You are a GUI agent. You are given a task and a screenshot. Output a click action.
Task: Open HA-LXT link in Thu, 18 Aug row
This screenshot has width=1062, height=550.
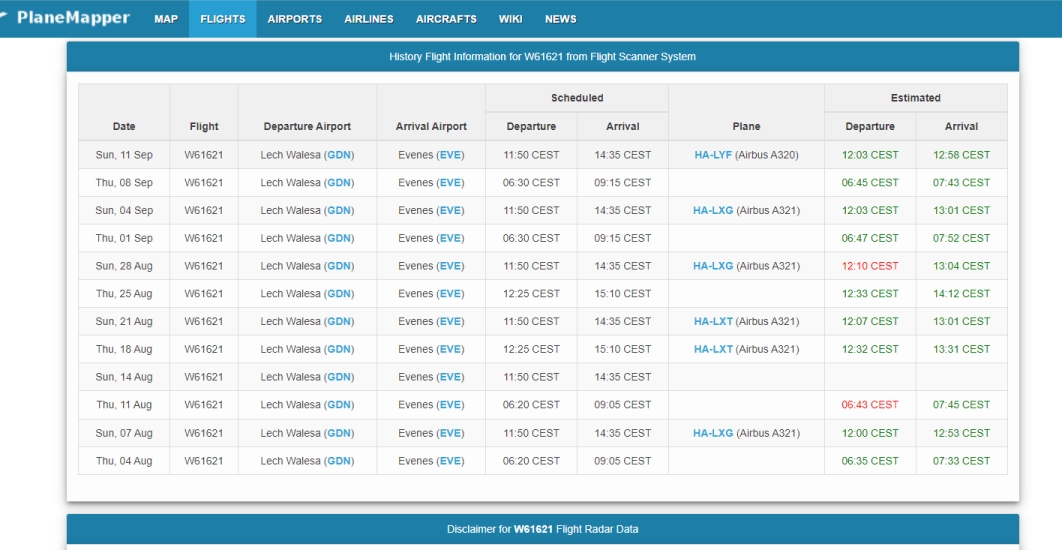point(713,350)
